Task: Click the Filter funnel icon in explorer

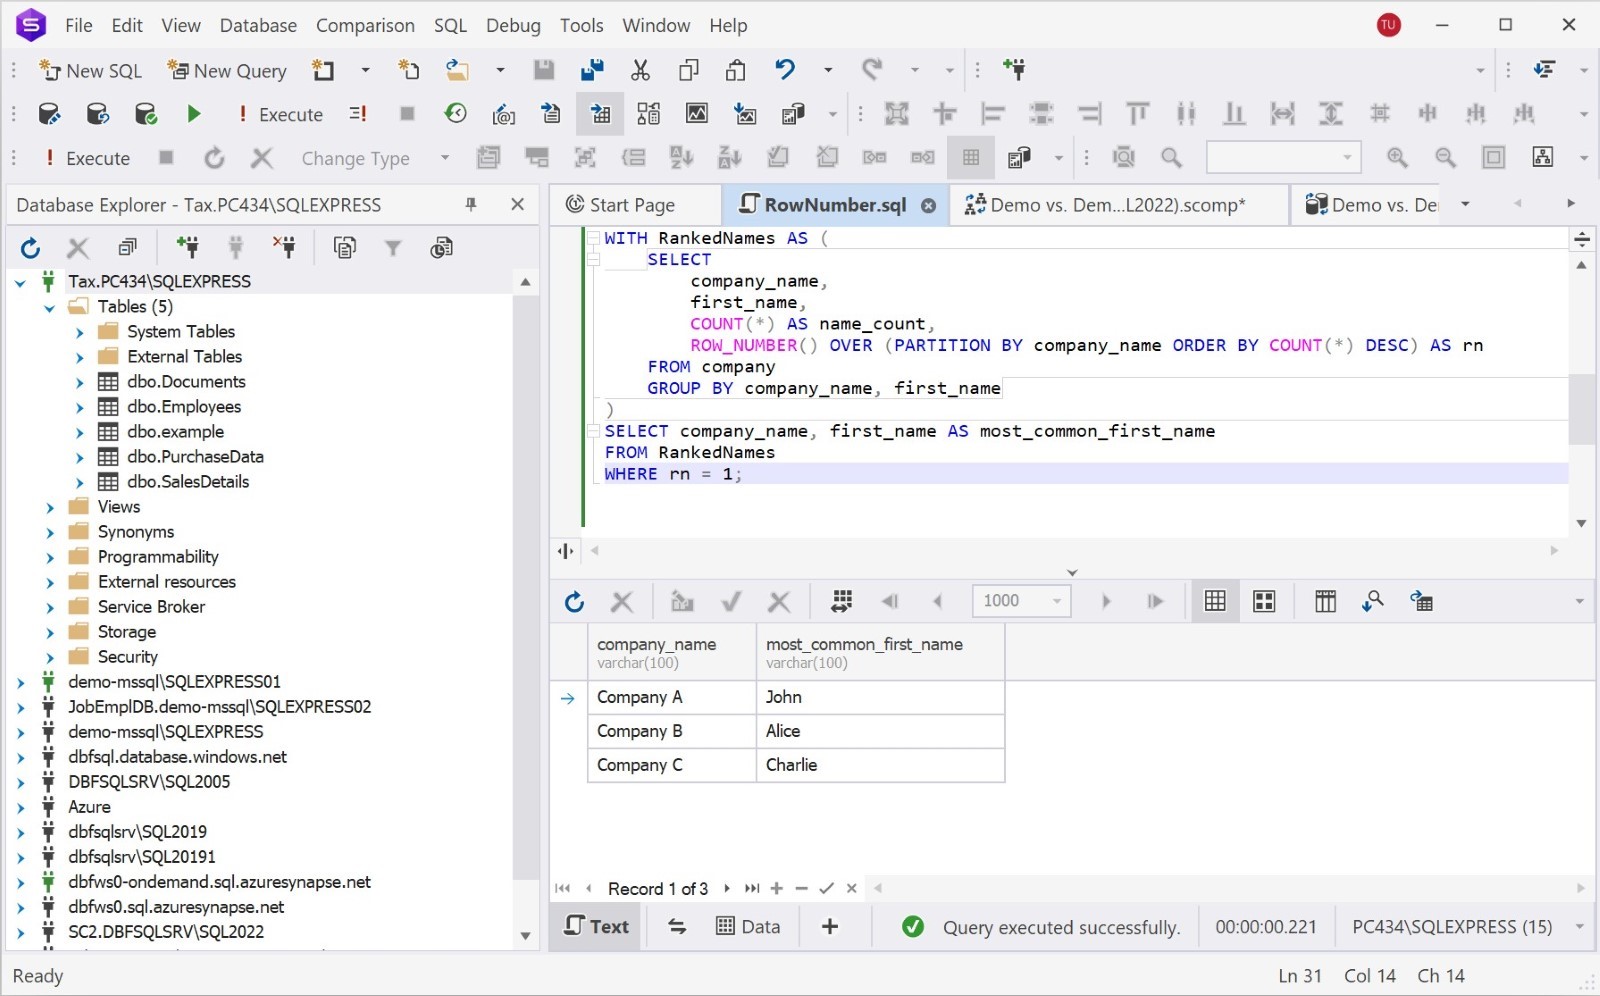Action: click(393, 248)
